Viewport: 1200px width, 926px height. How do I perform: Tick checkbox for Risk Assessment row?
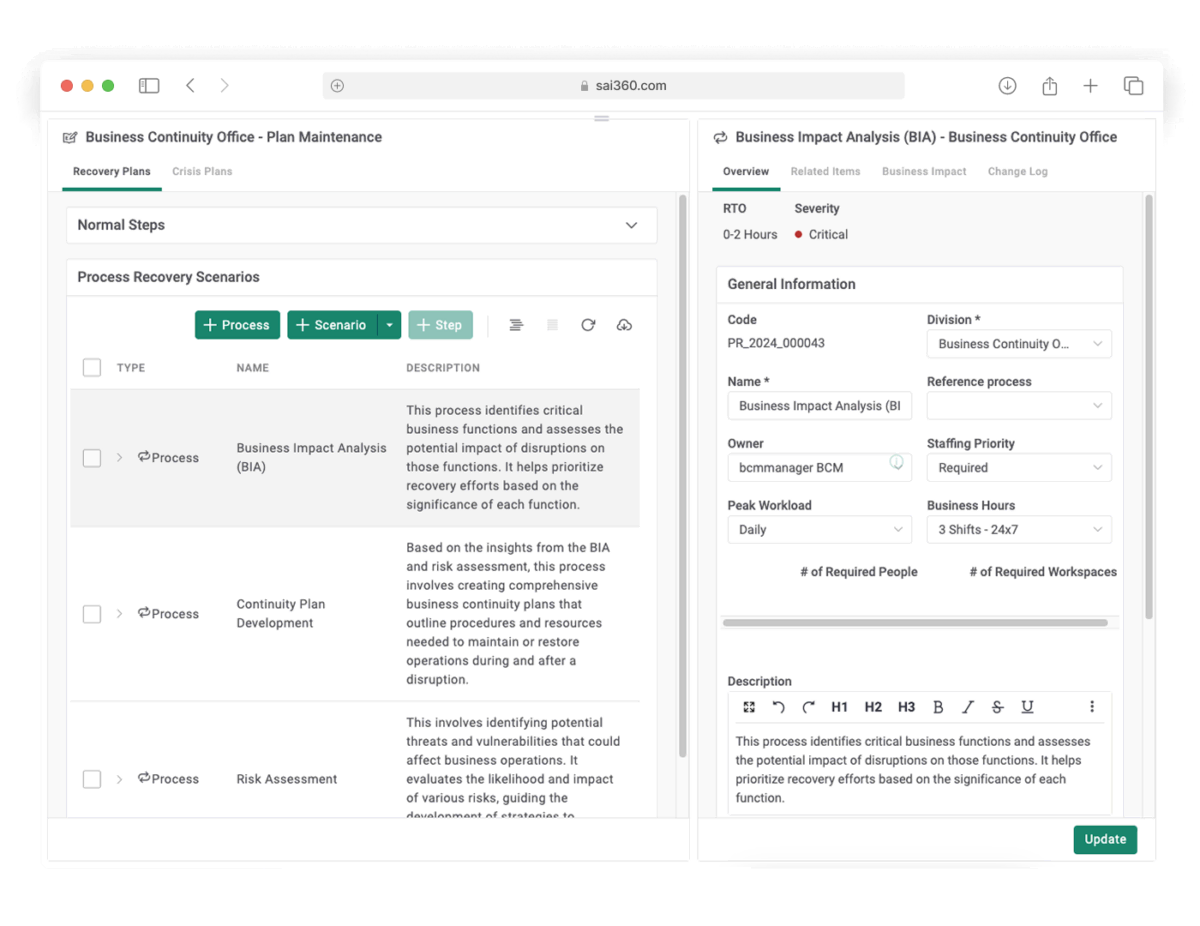click(x=92, y=779)
